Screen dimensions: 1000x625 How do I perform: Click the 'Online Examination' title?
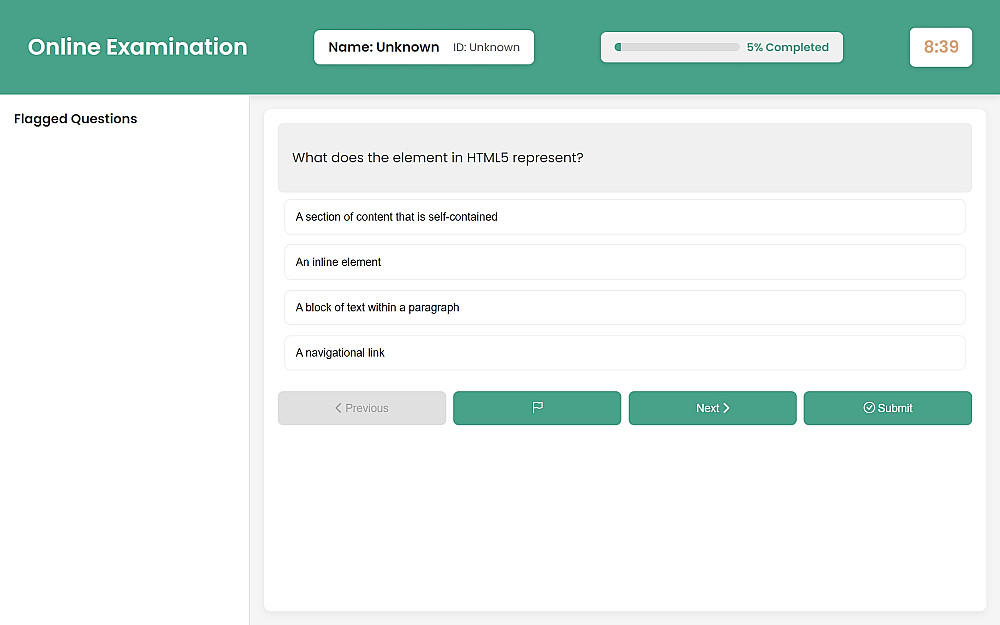coord(137,47)
